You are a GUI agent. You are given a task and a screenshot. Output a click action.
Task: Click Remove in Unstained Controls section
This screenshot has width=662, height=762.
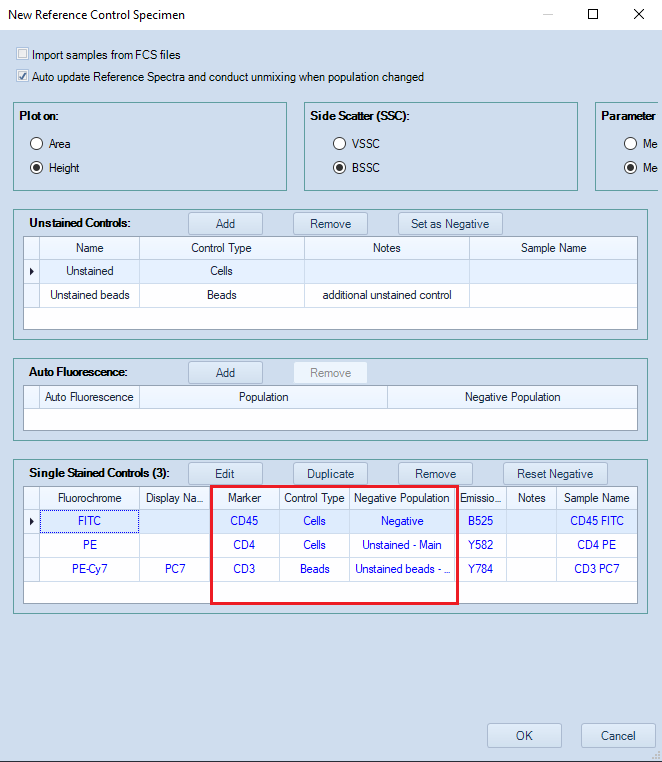click(x=331, y=224)
